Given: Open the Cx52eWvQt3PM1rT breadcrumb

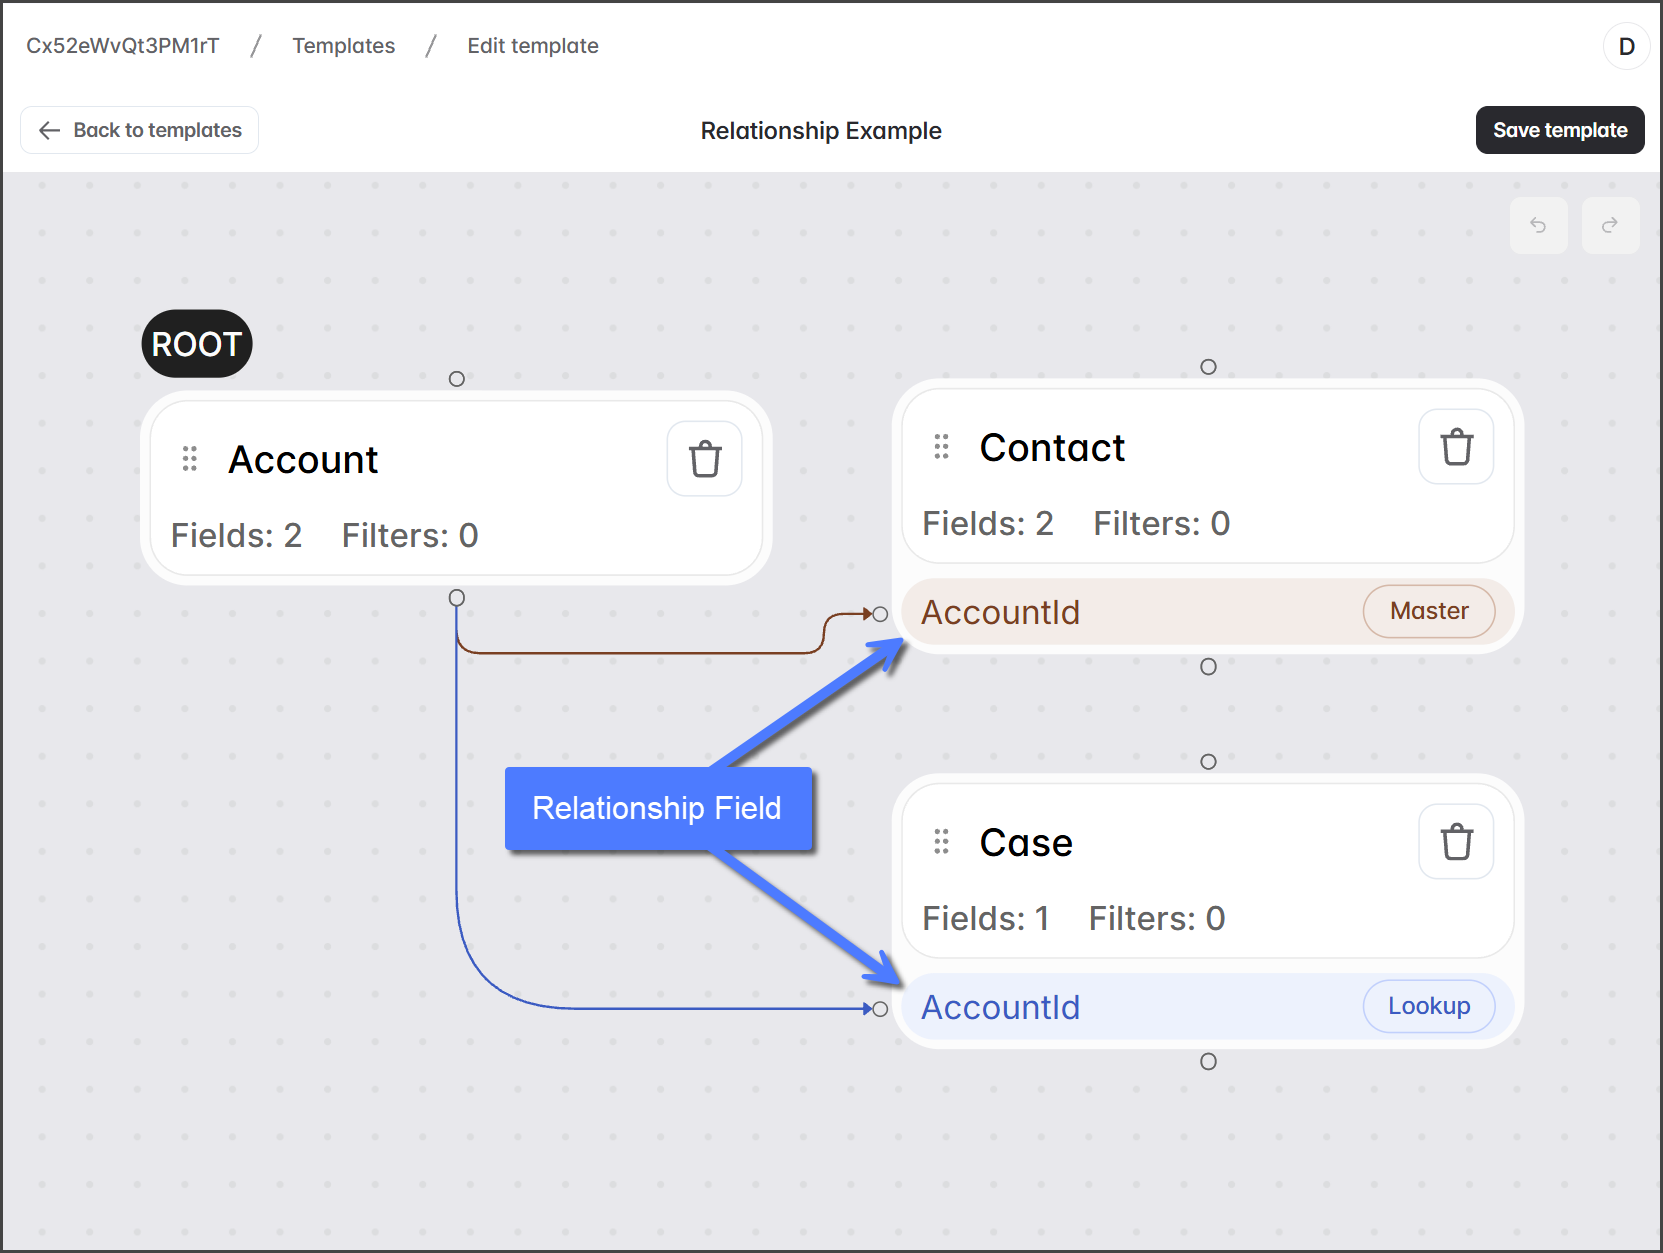Looking at the screenshot, I should (122, 46).
